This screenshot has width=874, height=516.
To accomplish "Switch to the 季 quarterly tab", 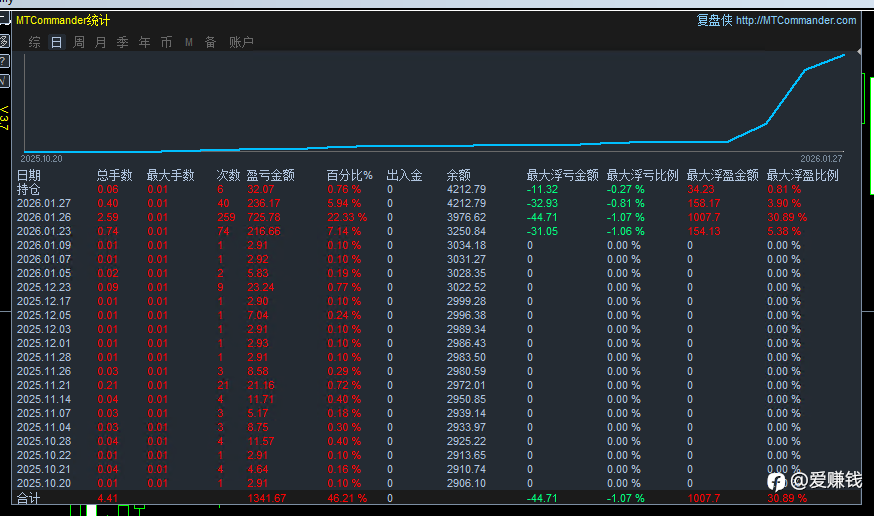I will click(x=123, y=42).
